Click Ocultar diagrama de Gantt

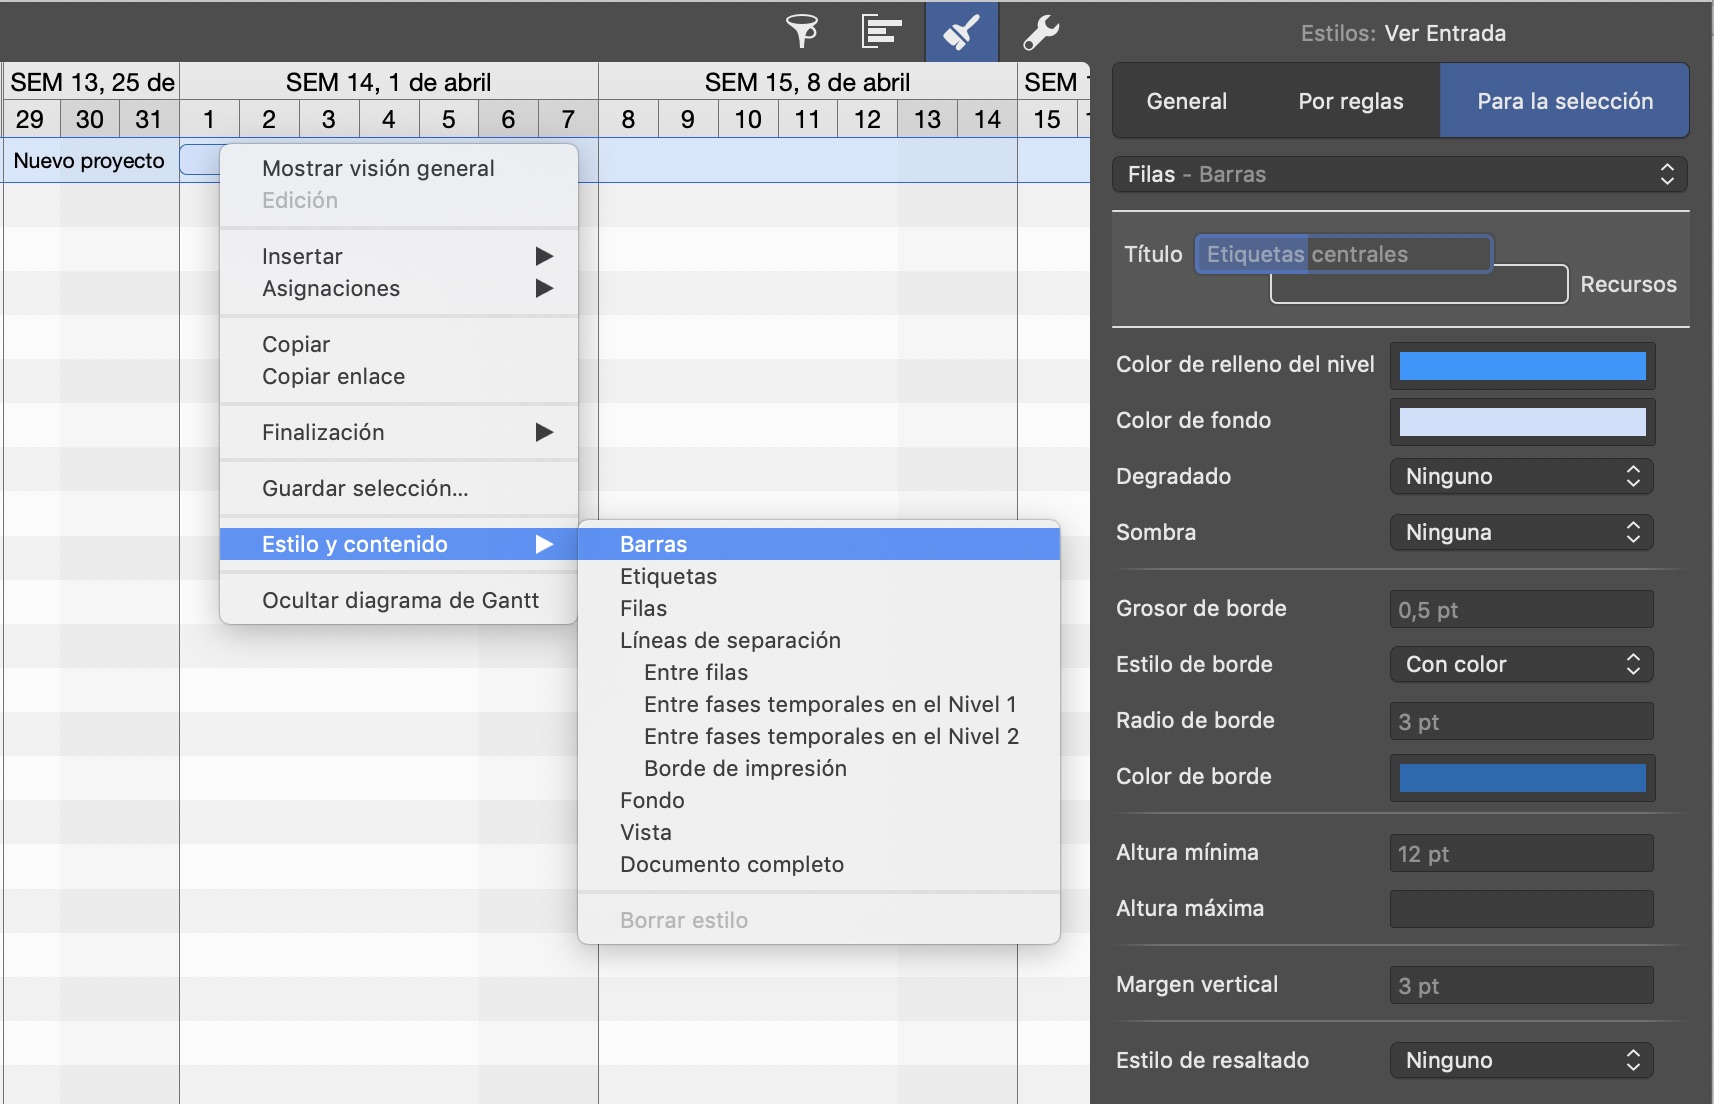[x=400, y=600]
